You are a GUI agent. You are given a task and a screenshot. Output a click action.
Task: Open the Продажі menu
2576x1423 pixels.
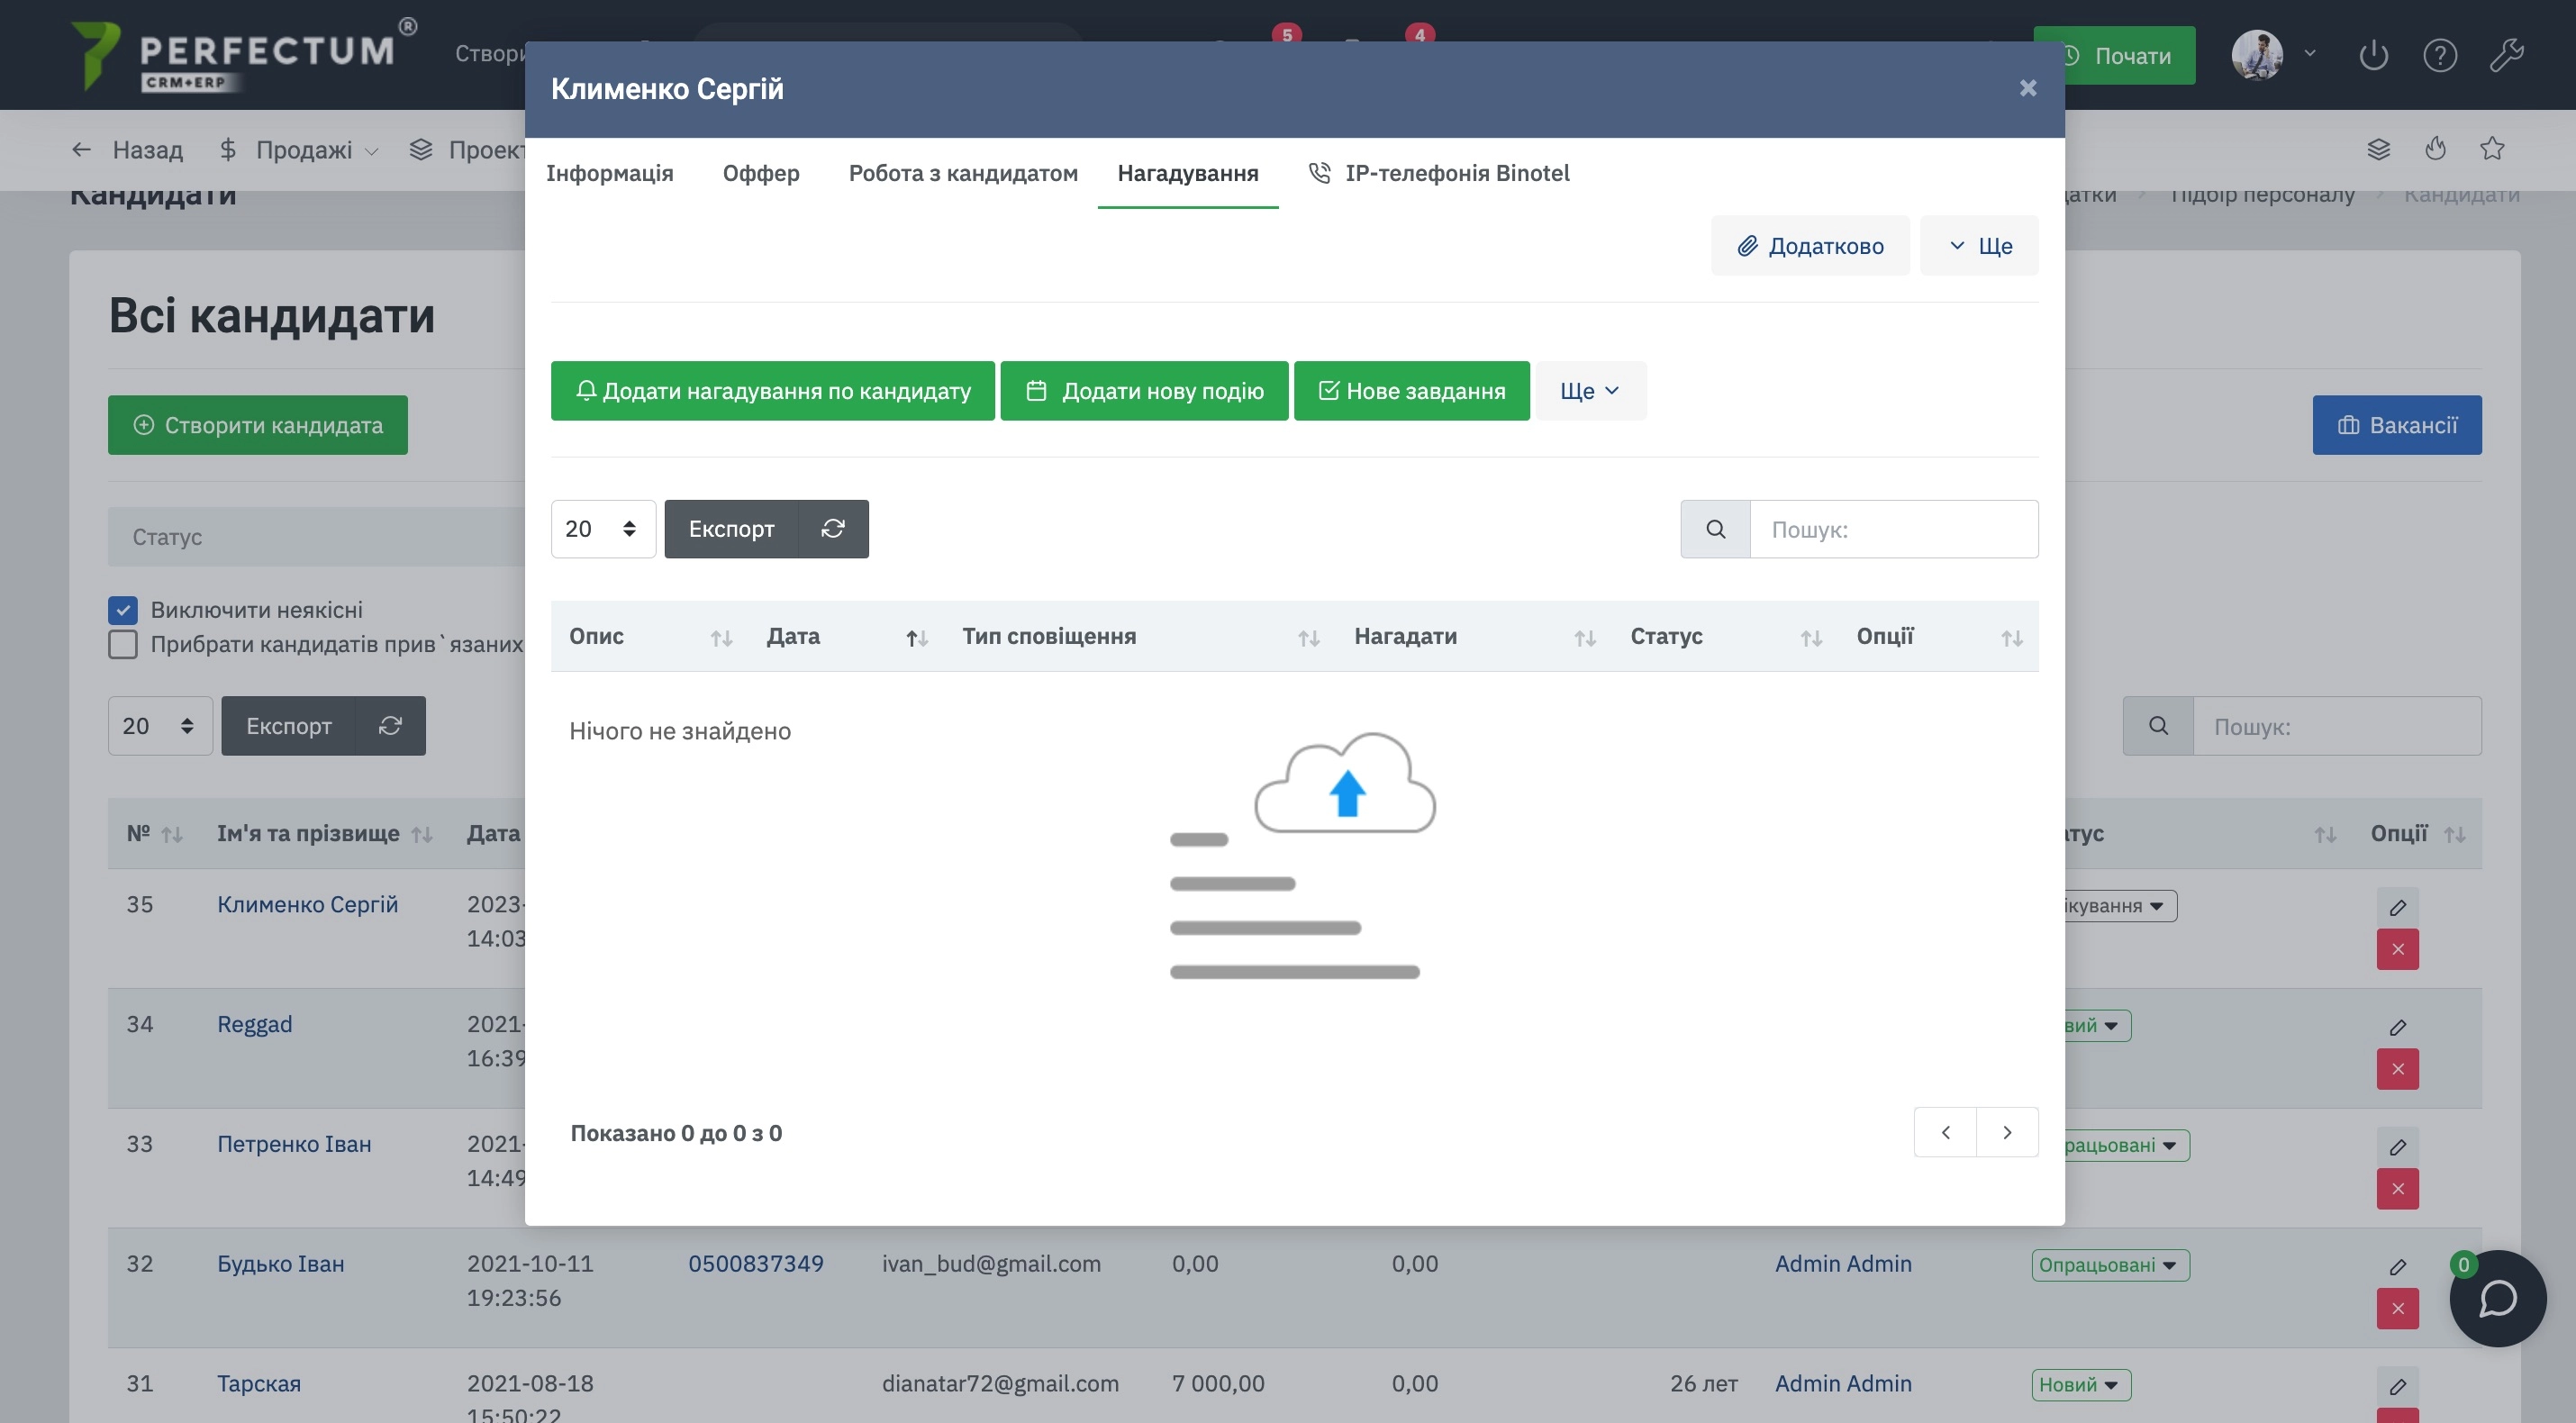pyautogui.click(x=299, y=150)
